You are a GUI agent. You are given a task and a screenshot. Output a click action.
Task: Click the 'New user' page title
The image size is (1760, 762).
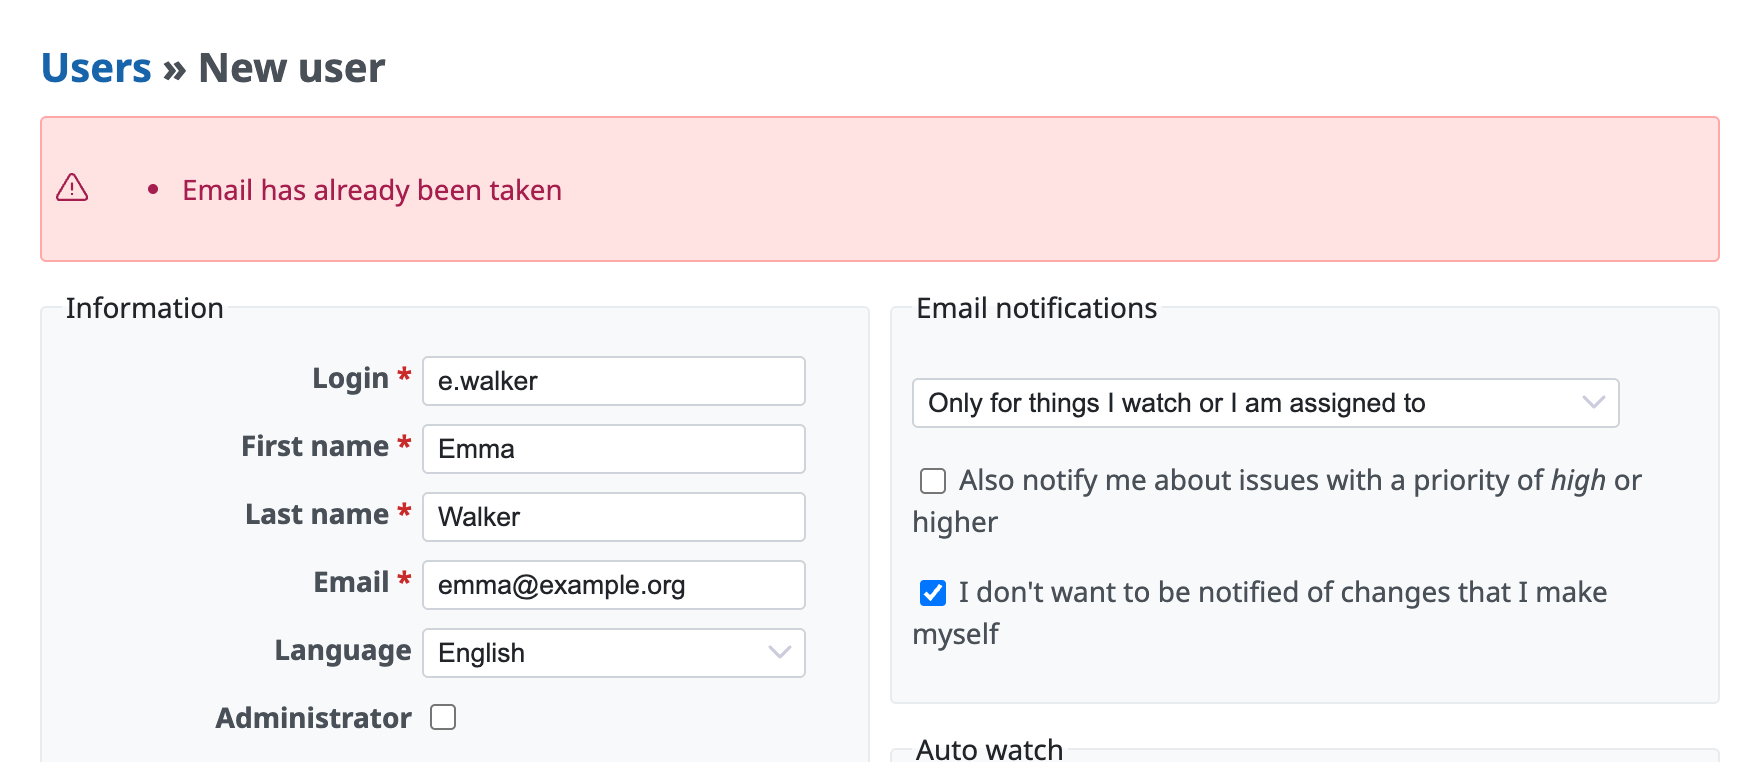point(291,68)
